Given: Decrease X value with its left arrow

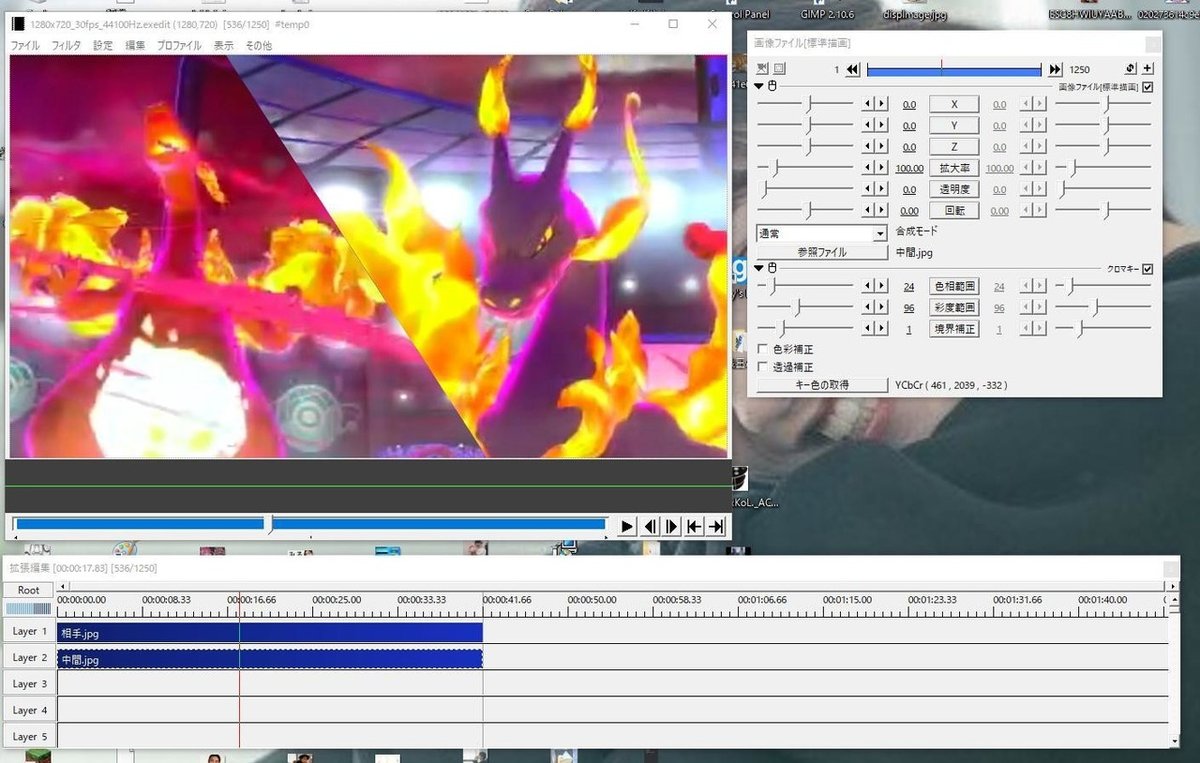Looking at the screenshot, I should [x=869, y=104].
